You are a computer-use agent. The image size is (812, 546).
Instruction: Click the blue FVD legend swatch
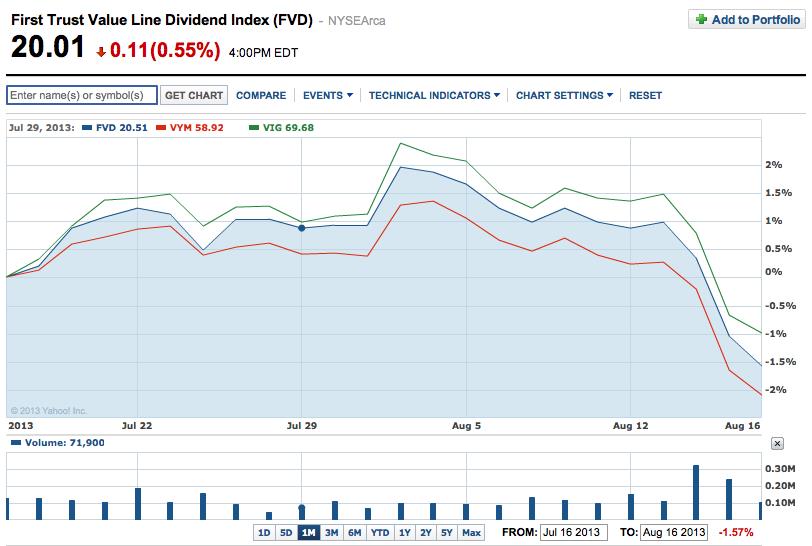coord(87,127)
